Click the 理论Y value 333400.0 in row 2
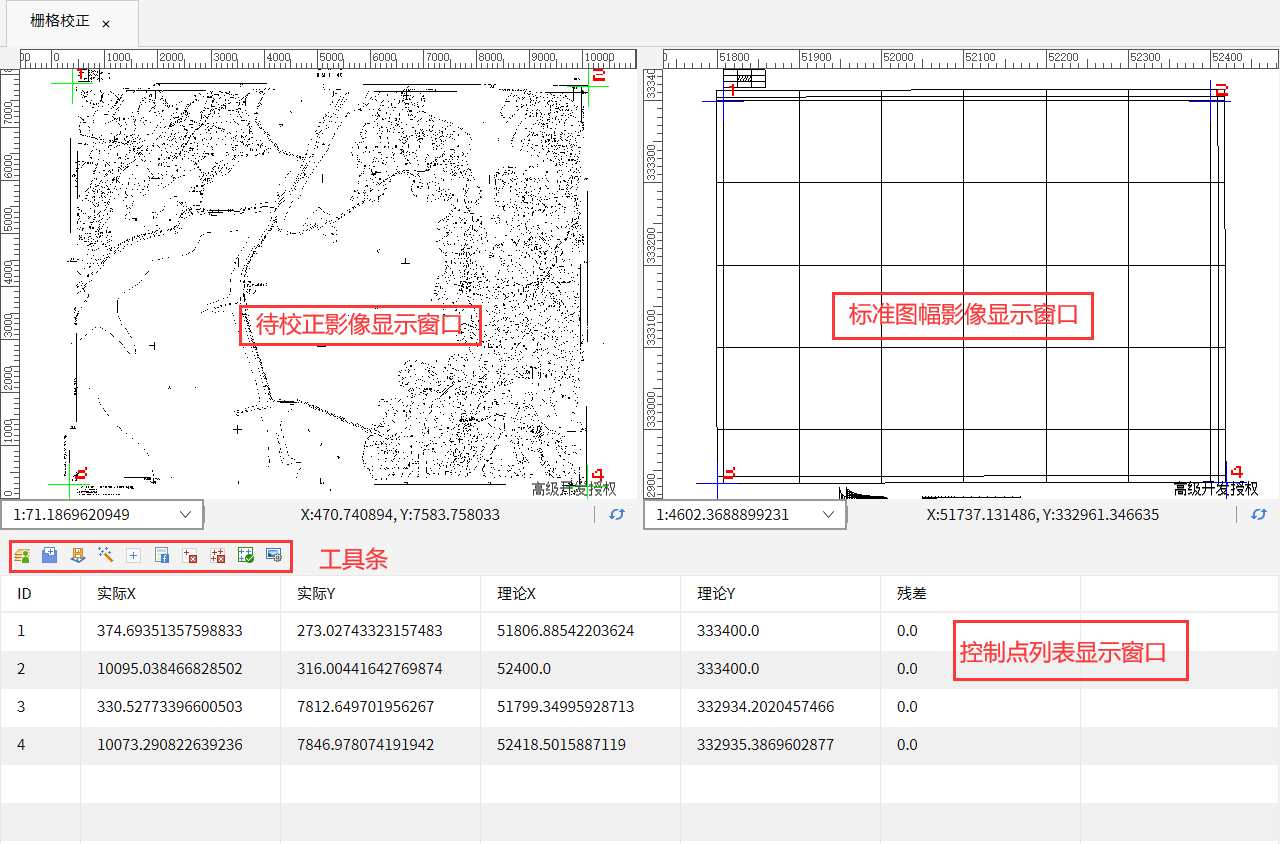 tap(728, 668)
